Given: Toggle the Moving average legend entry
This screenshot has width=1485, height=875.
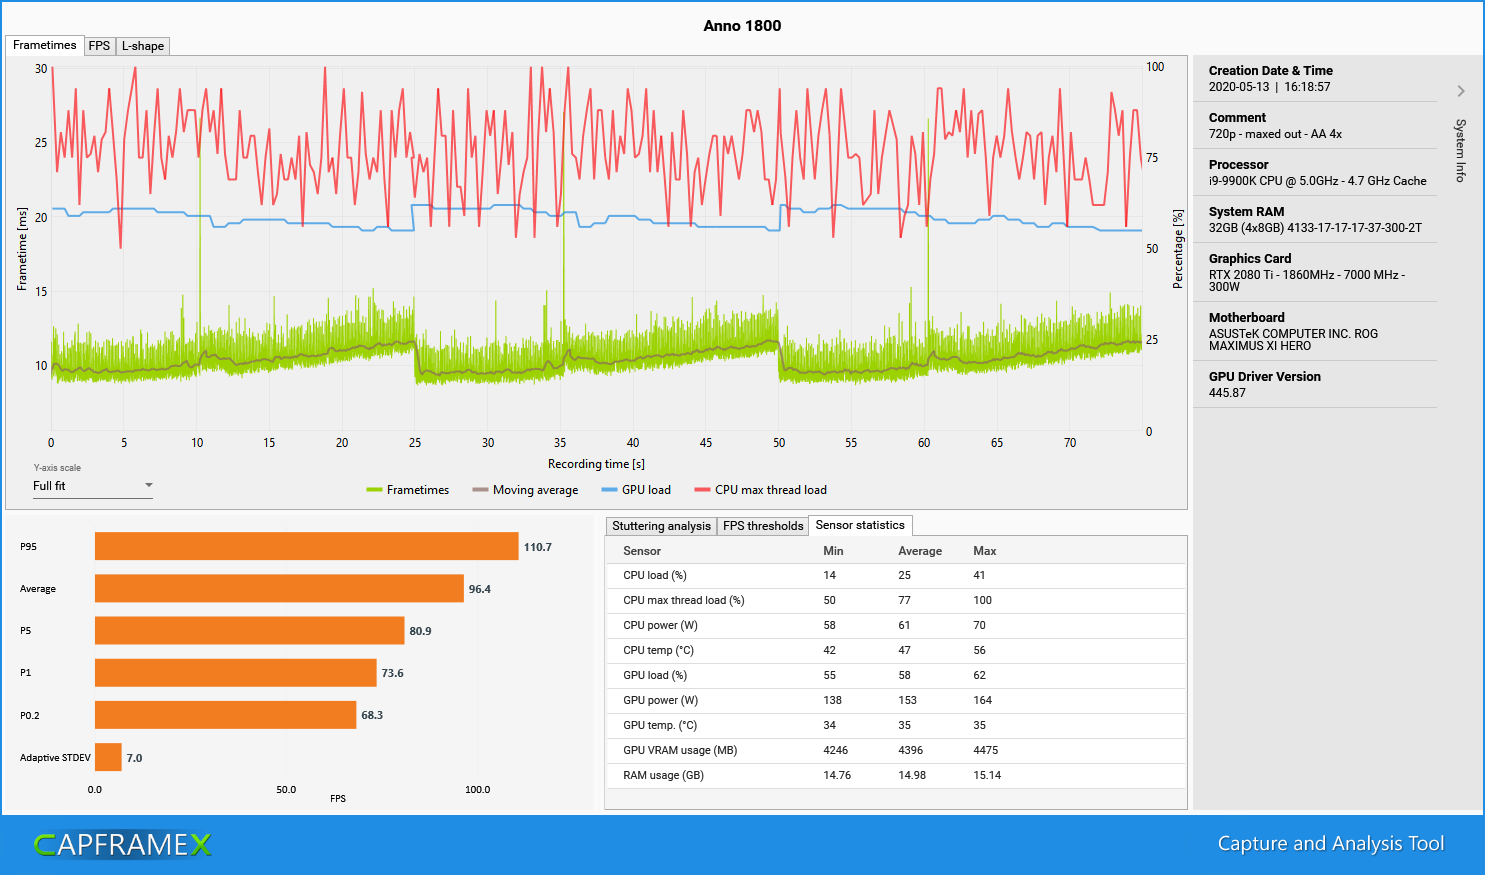Looking at the screenshot, I should pos(525,490).
